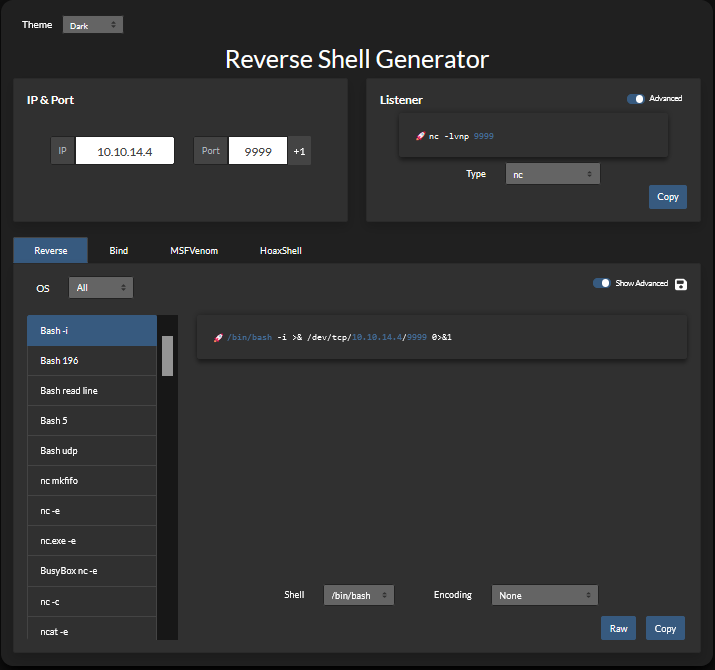Select the nc.exe -e payload
This screenshot has width=715, height=670.
coord(92,541)
